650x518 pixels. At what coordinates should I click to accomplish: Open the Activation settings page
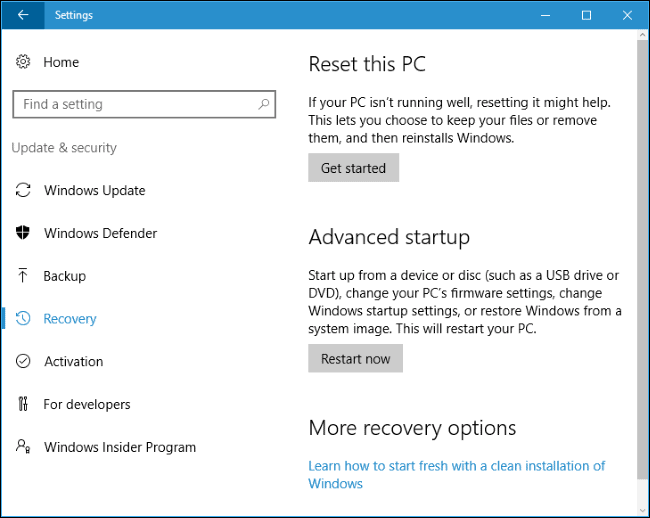(x=73, y=361)
